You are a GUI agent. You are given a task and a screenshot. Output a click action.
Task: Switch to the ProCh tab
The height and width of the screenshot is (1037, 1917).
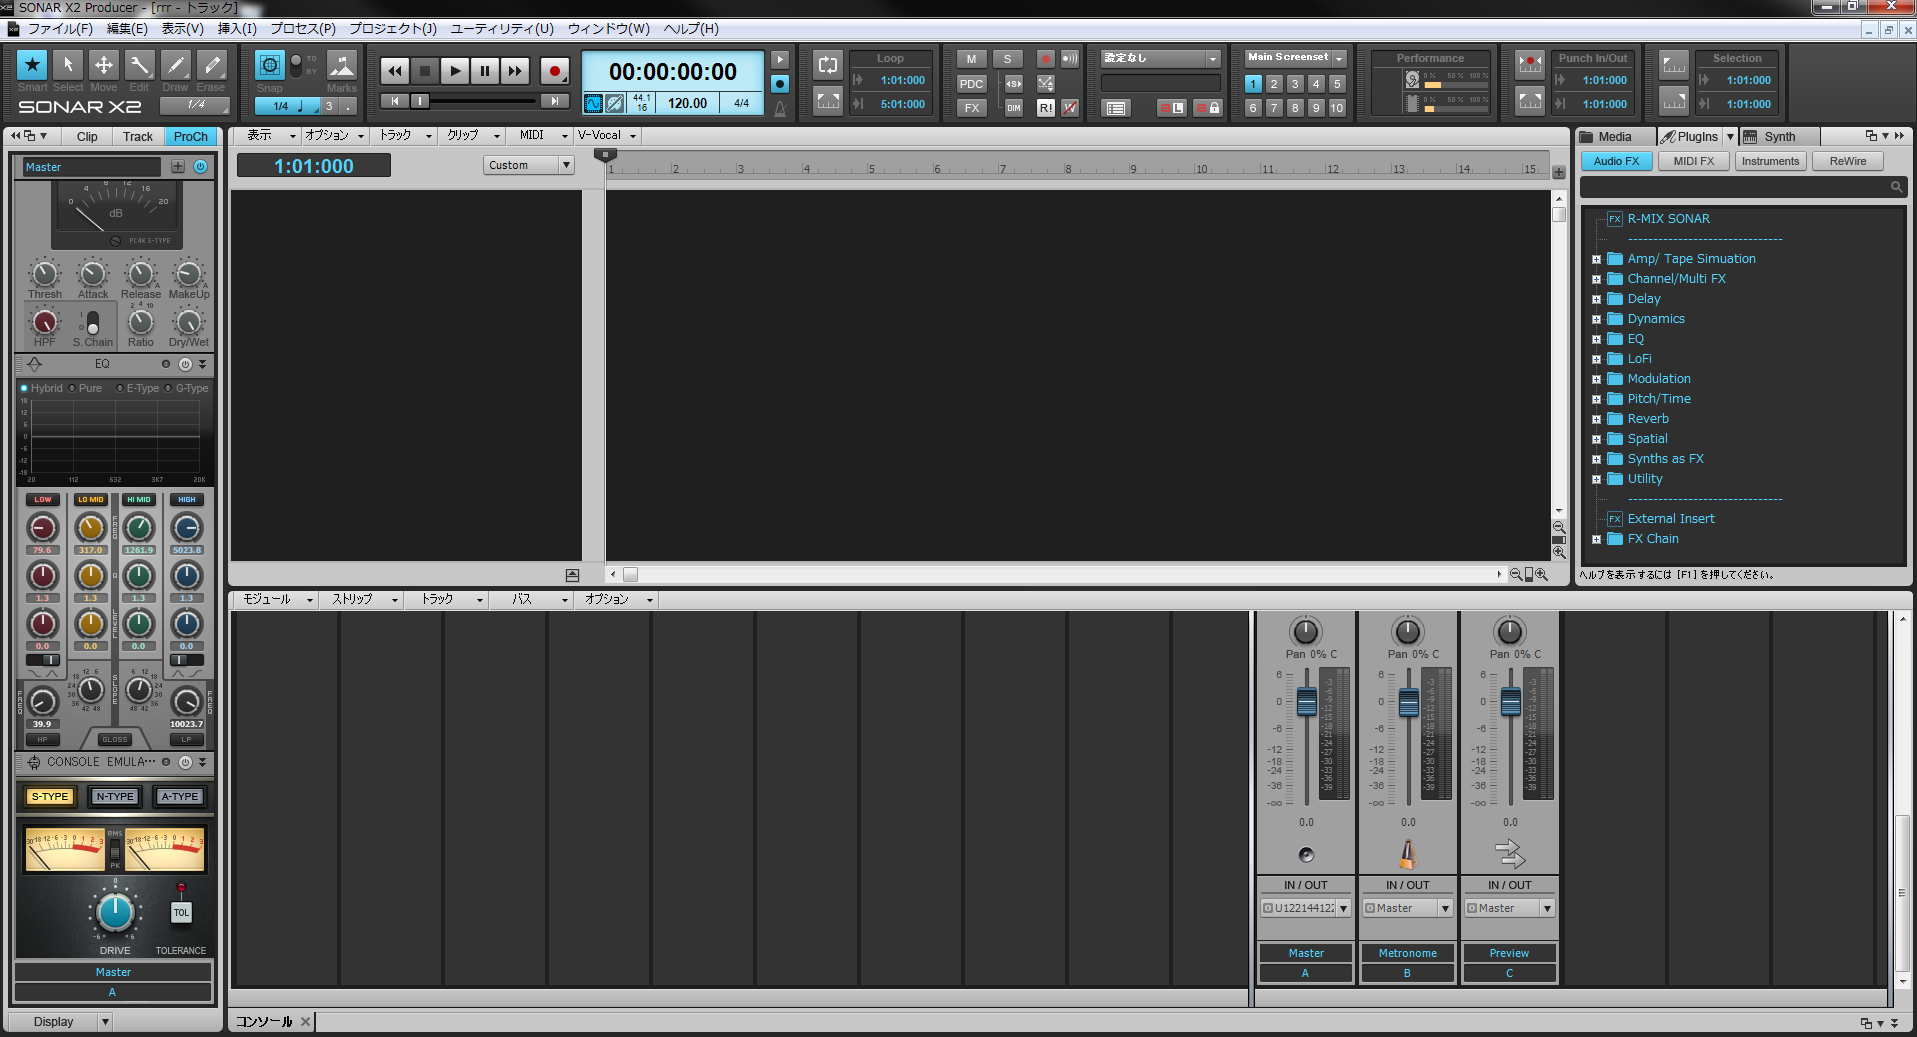pos(191,137)
